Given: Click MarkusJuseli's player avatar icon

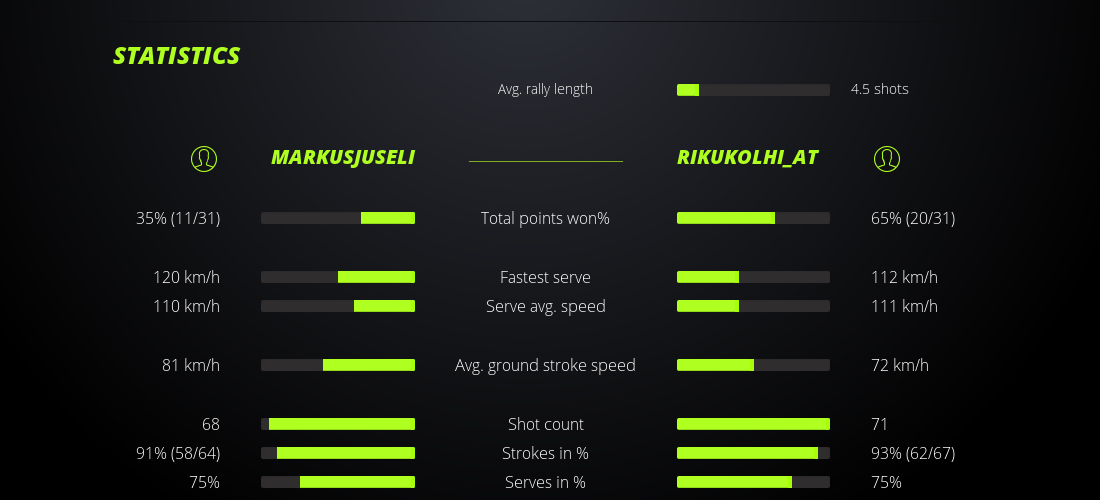Looking at the screenshot, I should [x=204, y=158].
